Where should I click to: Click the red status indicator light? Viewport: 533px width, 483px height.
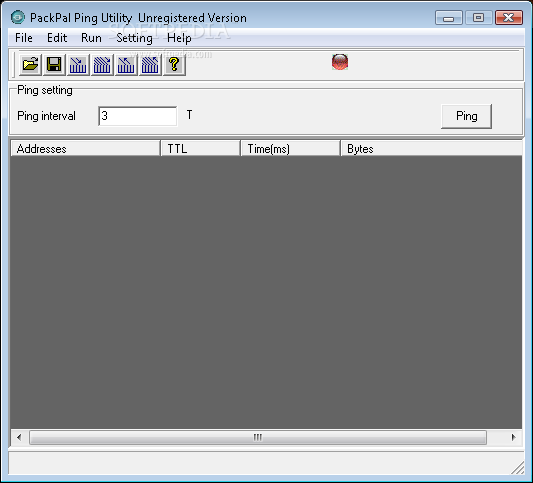[x=340, y=62]
